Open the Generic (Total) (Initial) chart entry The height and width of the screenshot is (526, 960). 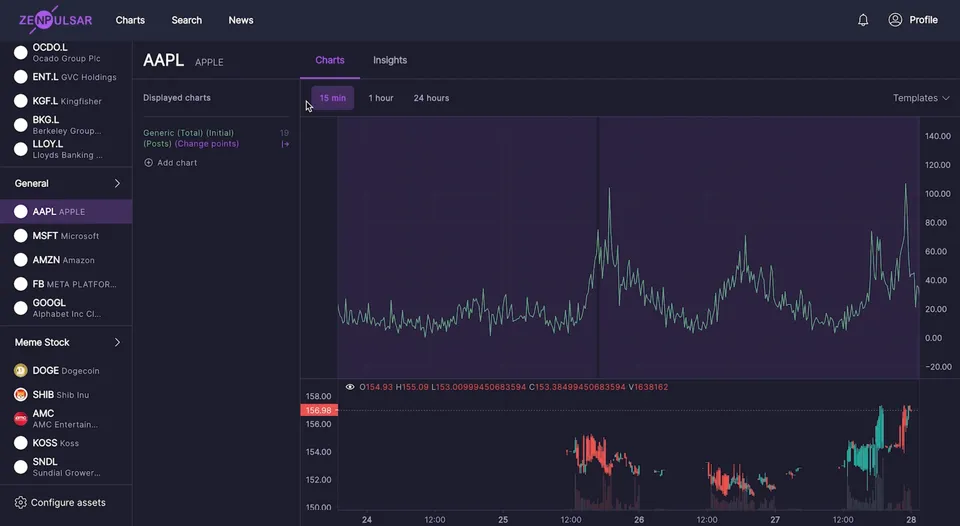(x=191, y=138)
